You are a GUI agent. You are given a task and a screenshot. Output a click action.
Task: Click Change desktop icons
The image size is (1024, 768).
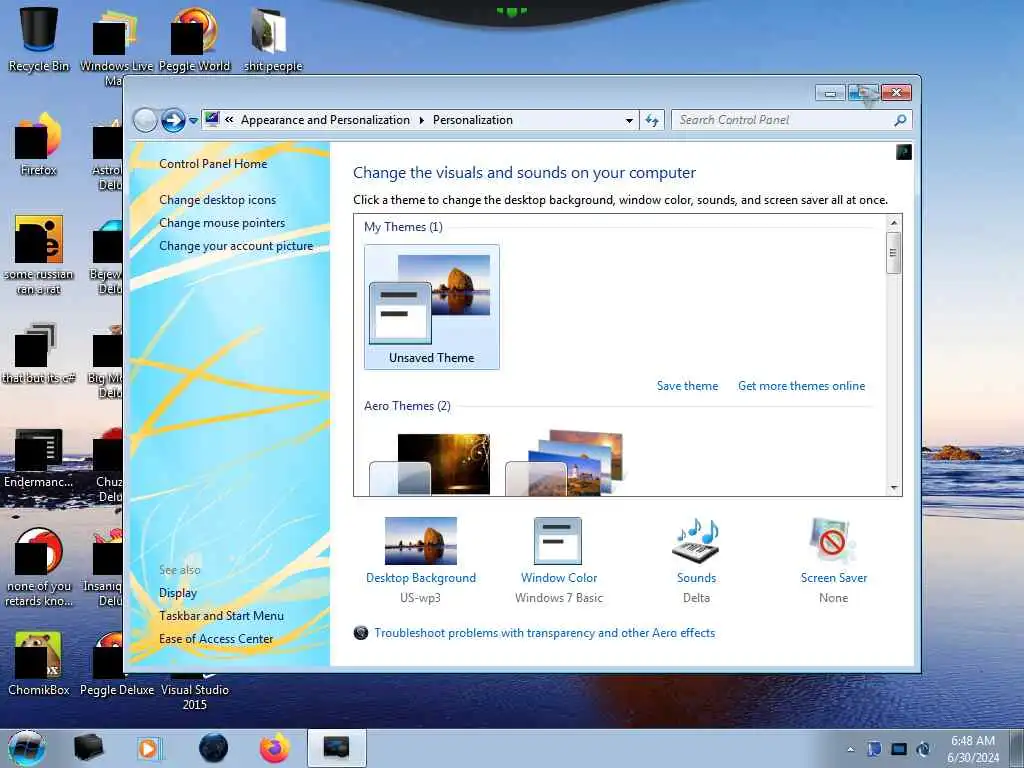click(x=217, y=200)
